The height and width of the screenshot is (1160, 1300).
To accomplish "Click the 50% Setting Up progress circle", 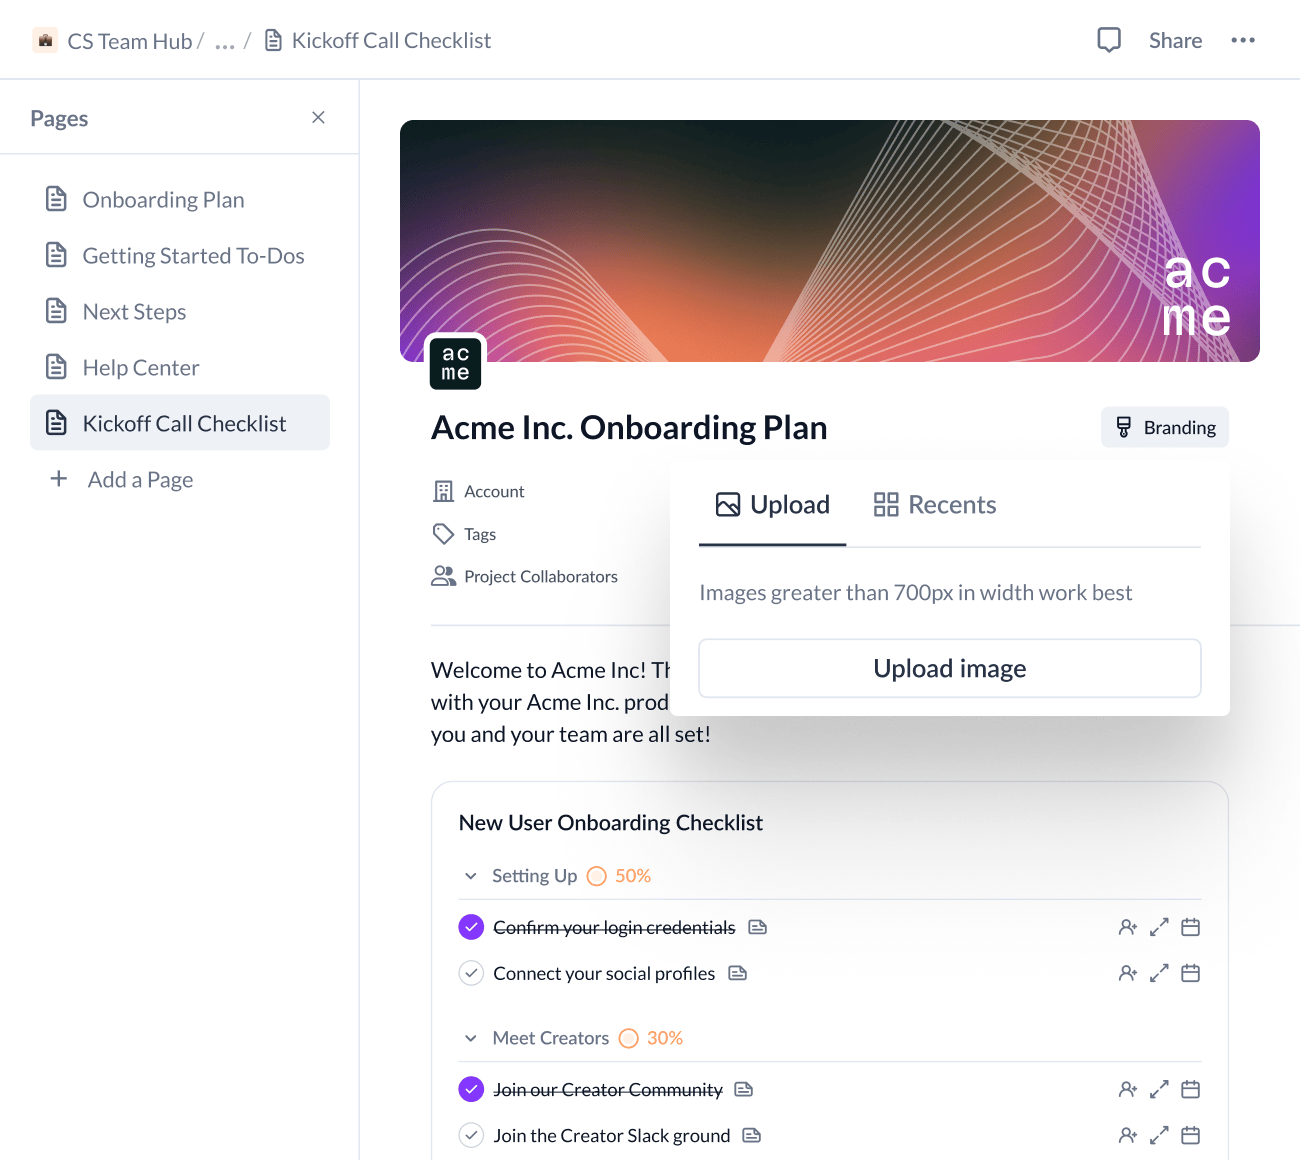I will tap(597, 875).
